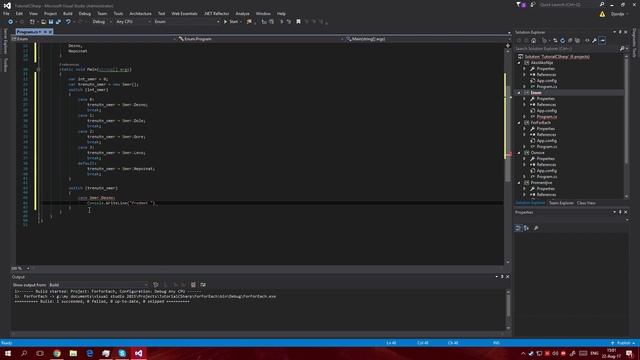This screenshot has width=640, height=360.
Task: Clear all text in Output window
Action: (193, 285)
